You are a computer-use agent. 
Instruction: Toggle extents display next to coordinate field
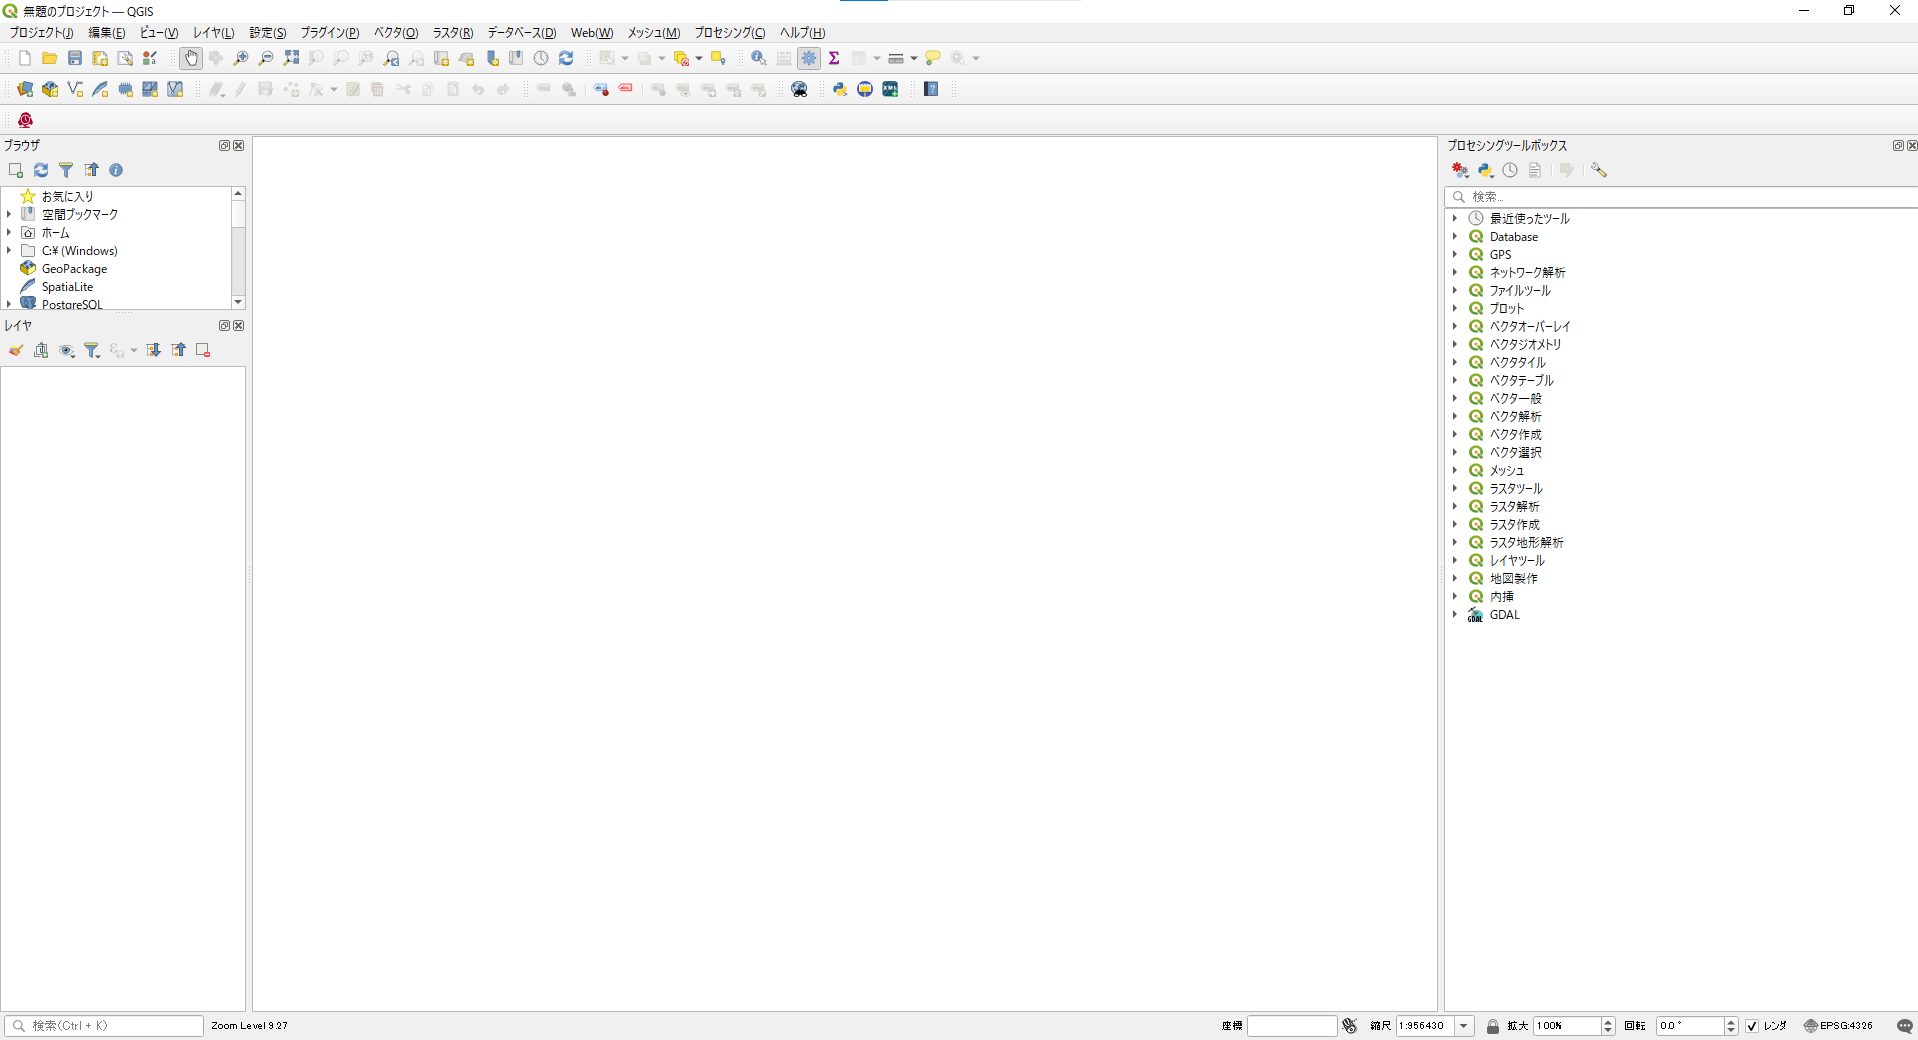tap(1350, 1026)
